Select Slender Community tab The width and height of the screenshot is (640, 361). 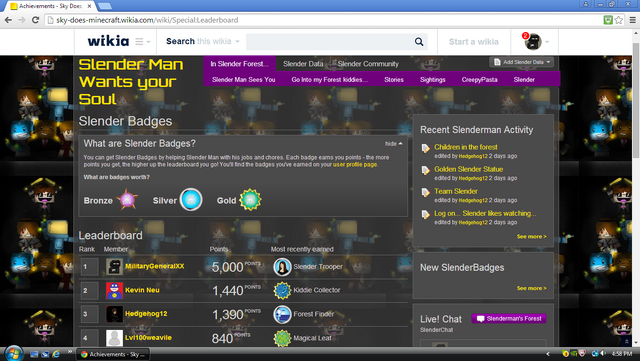coord(368,64)
